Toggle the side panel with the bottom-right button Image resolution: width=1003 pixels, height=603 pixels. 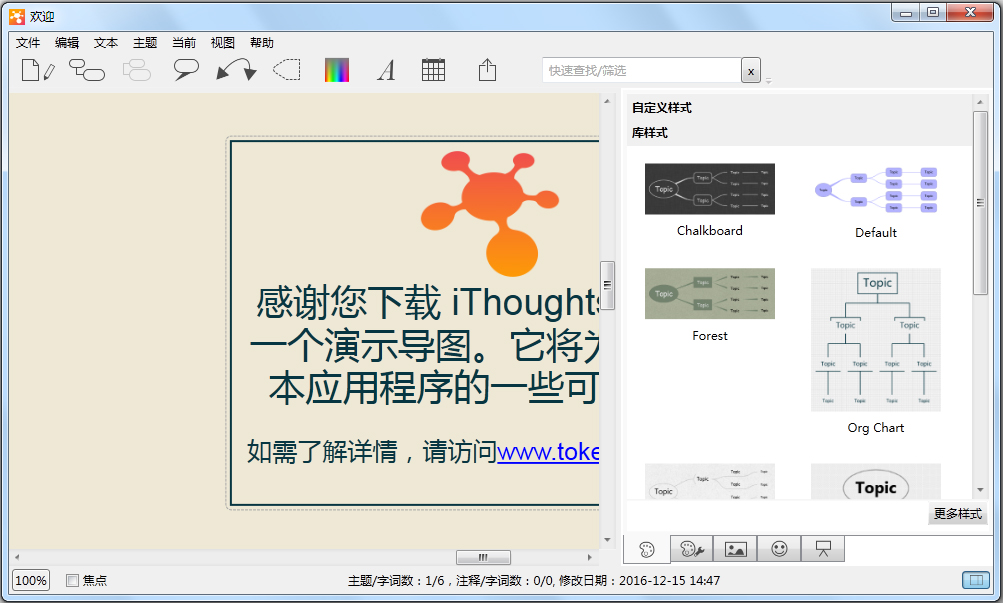[976, 580]
